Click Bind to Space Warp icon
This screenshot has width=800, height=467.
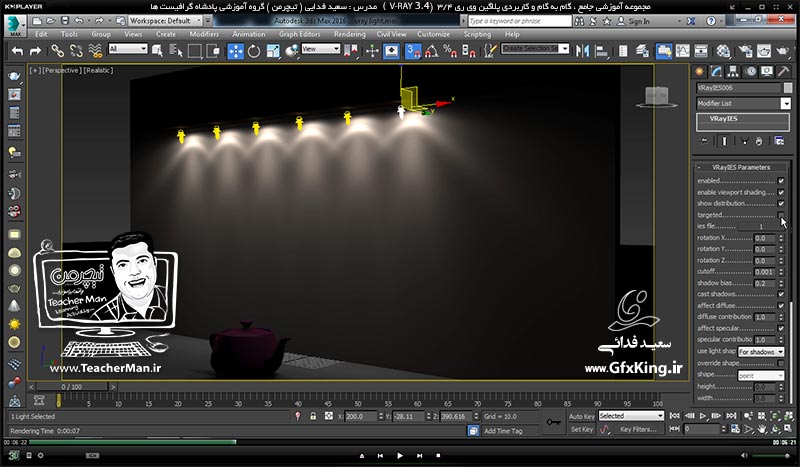point(95,51)
